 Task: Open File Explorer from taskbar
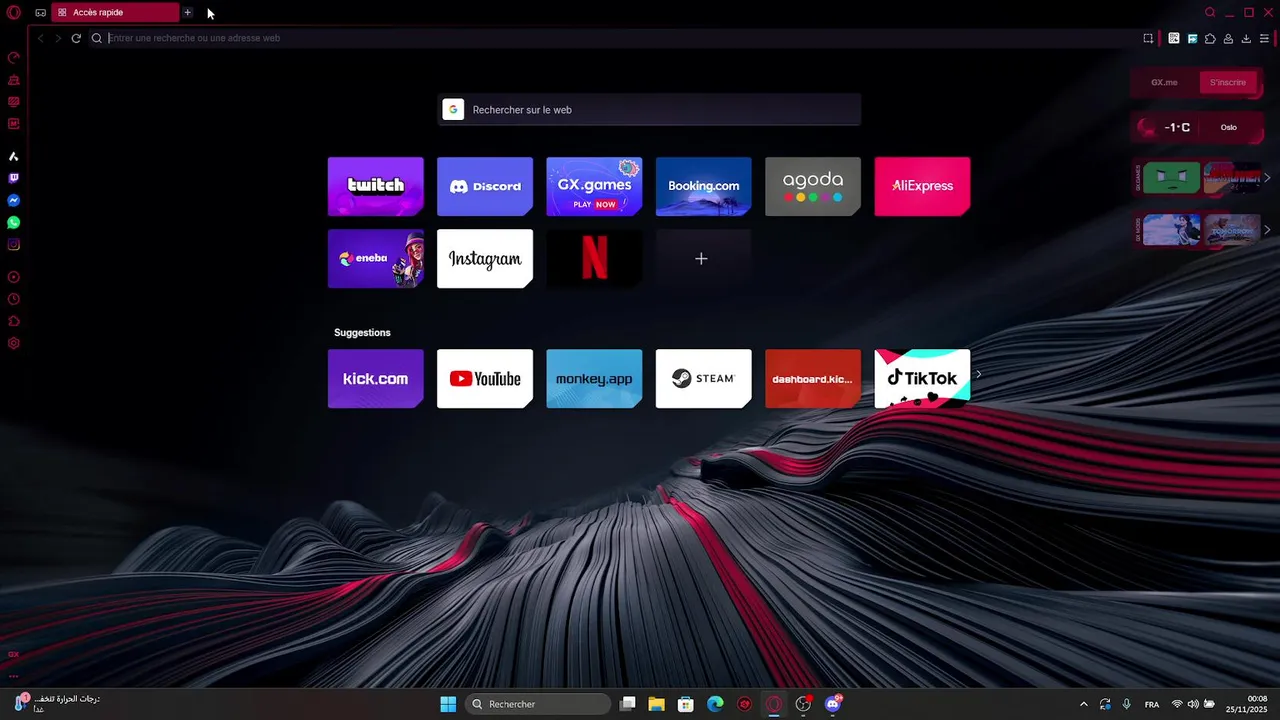[x=656, y=704]
